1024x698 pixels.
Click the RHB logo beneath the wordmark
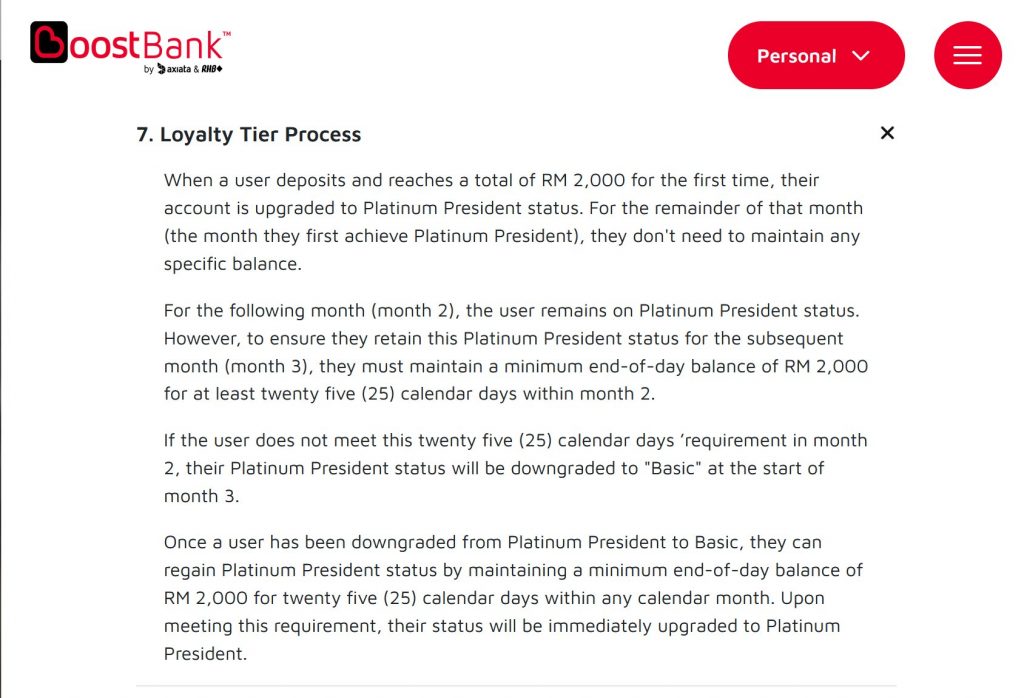(x=212, y=69)
